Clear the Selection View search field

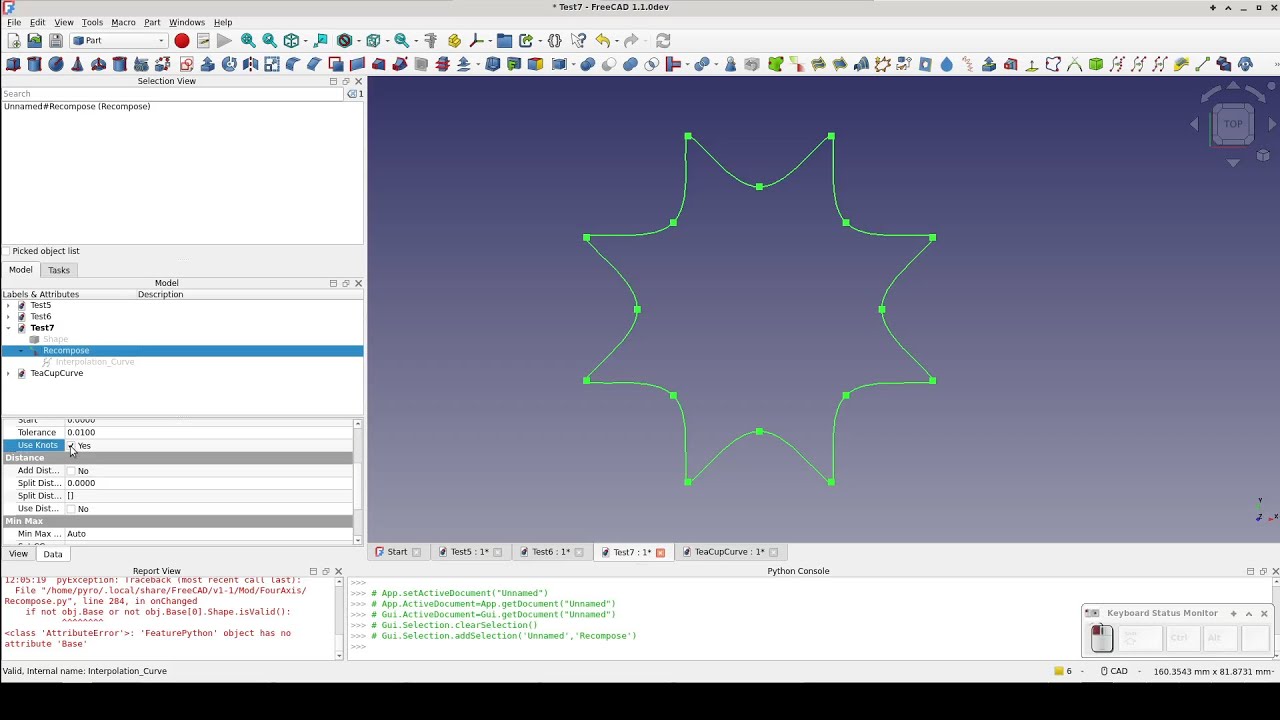353,94
